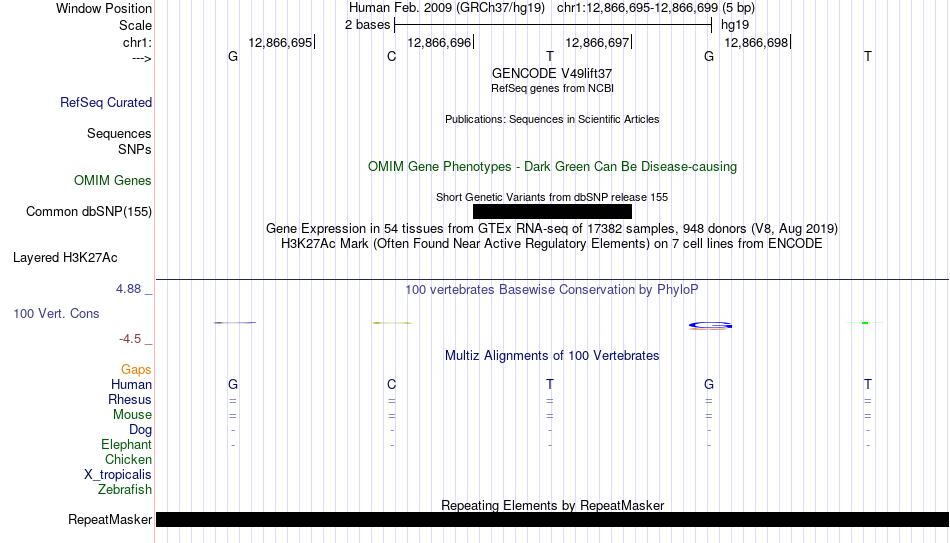
Task: Click the -4.5 PhyloP lower limit
Action: [x=130, y=339]
